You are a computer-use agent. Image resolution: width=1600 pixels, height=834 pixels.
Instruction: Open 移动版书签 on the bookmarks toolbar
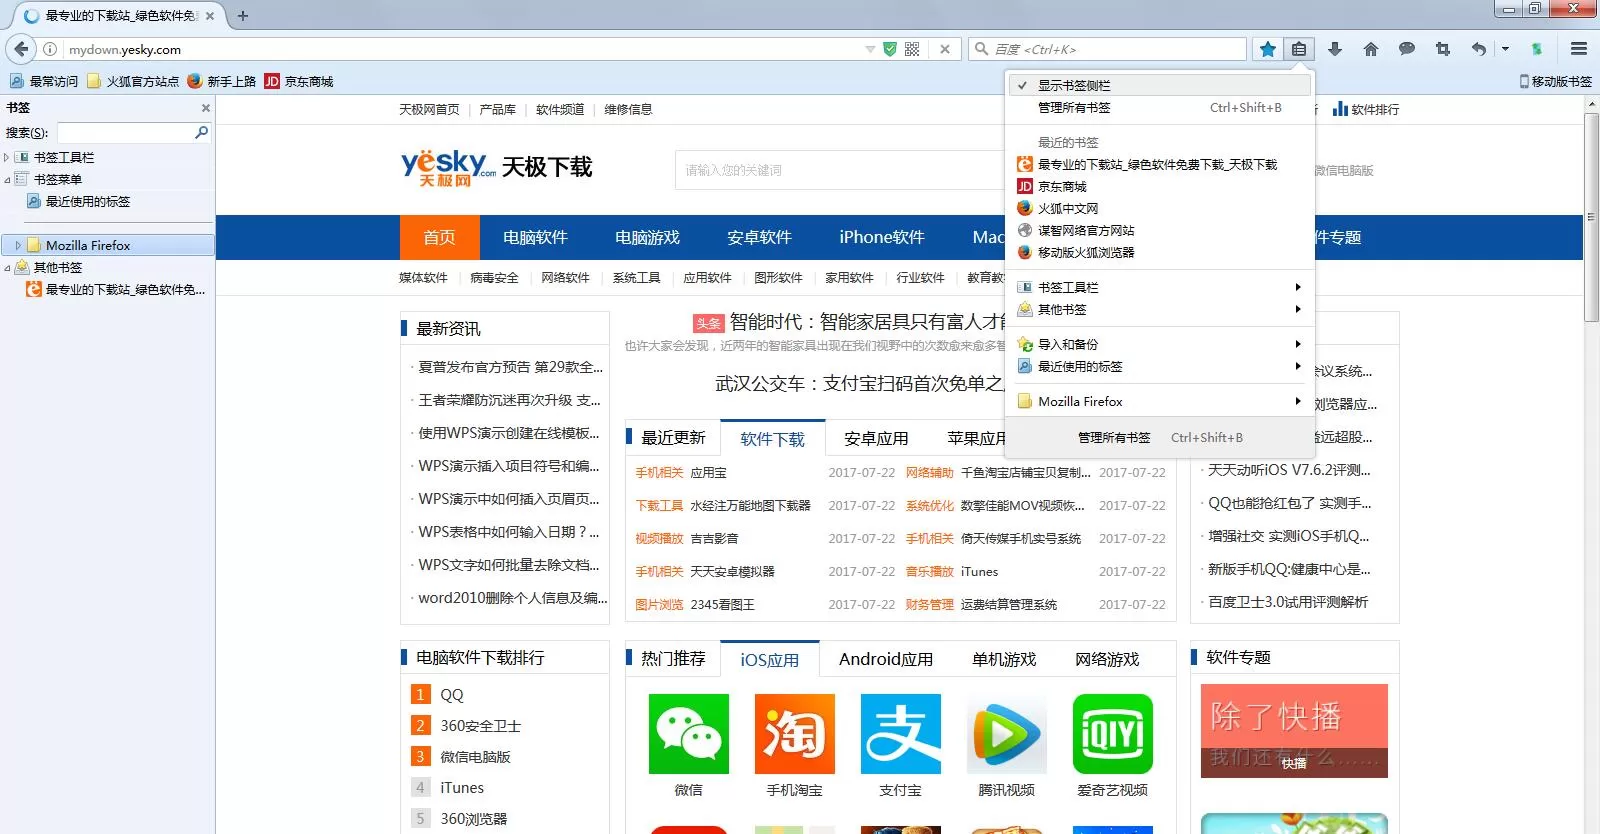tap(1555, 82)
